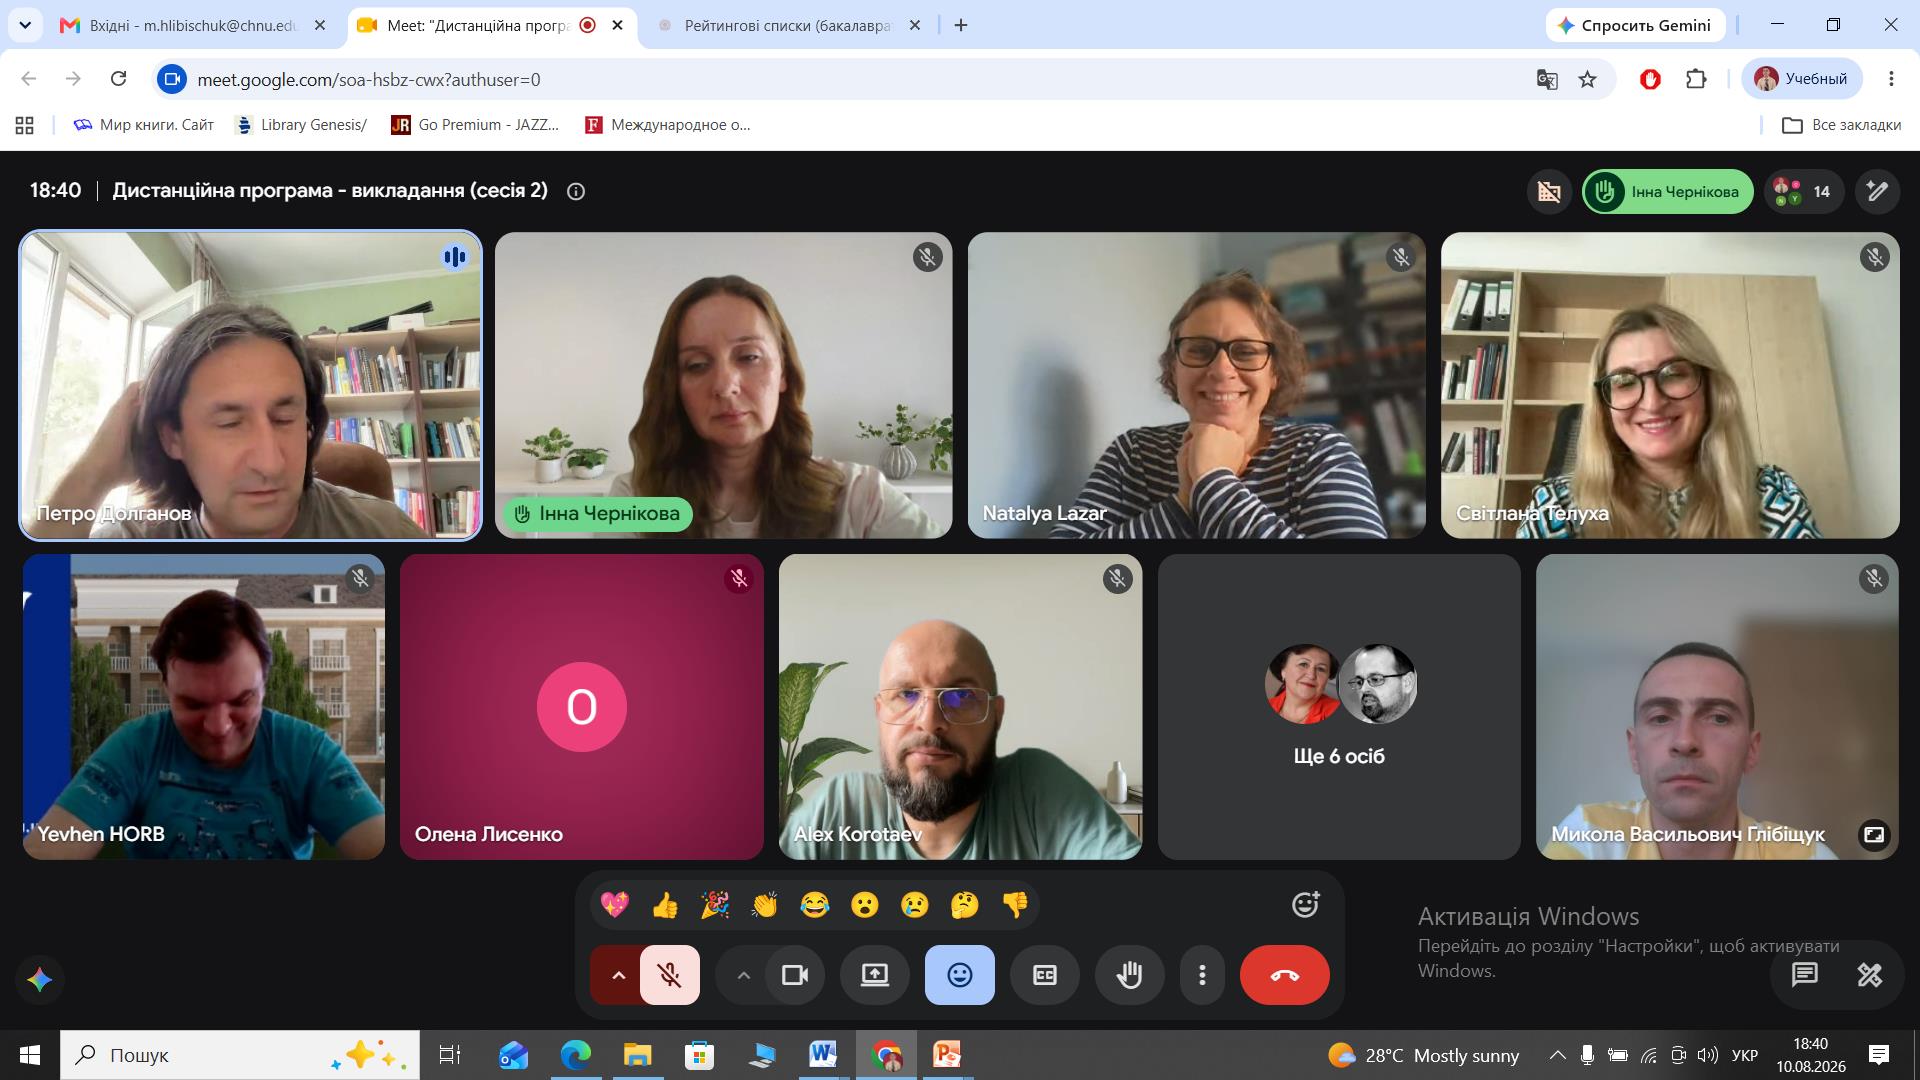Send the party popper reaction
Screen dimensions: 1920x1080
click(714, 905)
